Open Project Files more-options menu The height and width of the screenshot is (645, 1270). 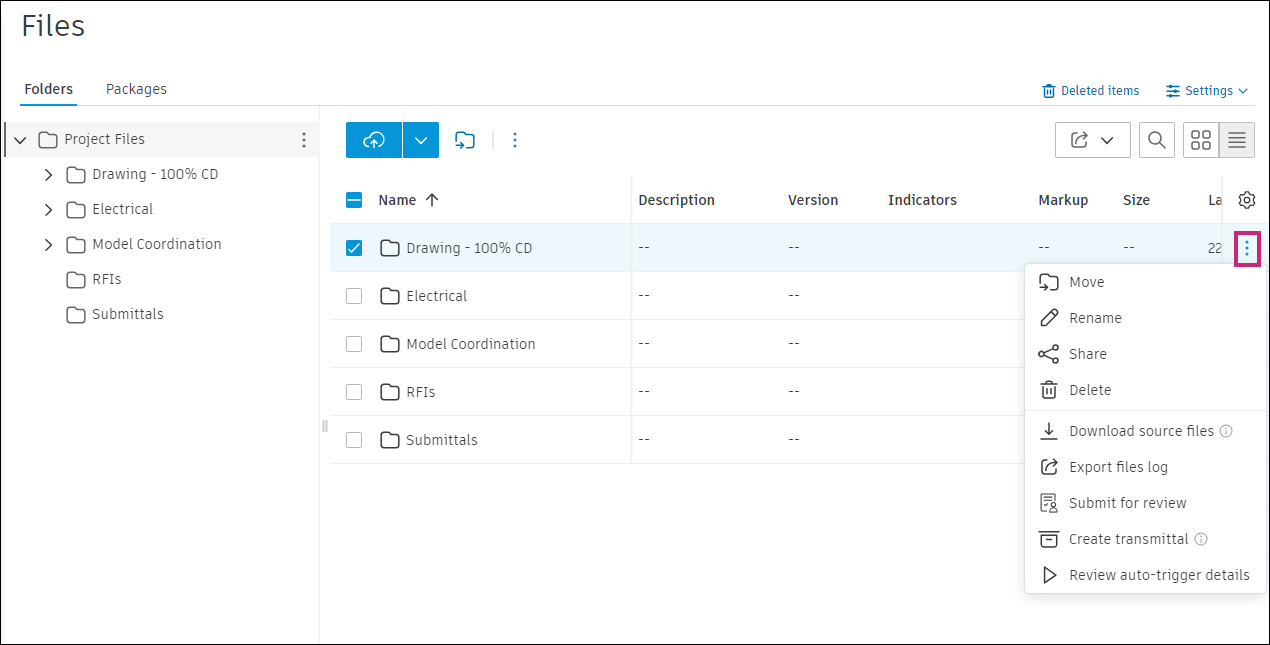[x=304, y=140]
